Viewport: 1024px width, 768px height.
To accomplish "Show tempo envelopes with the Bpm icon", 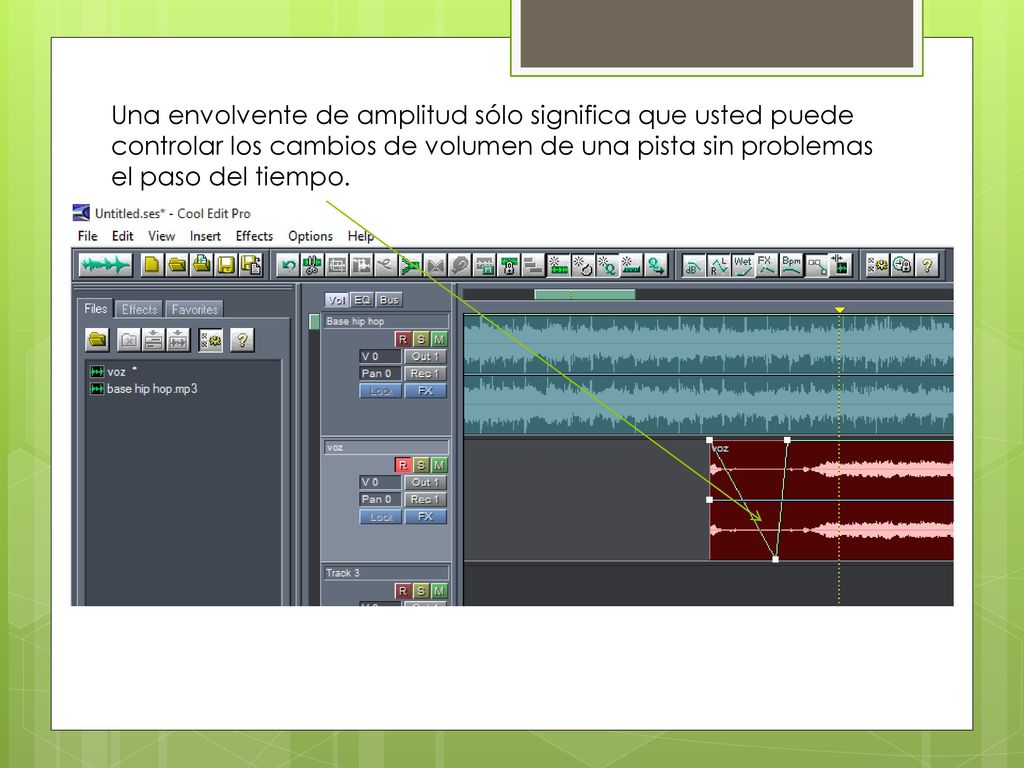I will (792, 265).
